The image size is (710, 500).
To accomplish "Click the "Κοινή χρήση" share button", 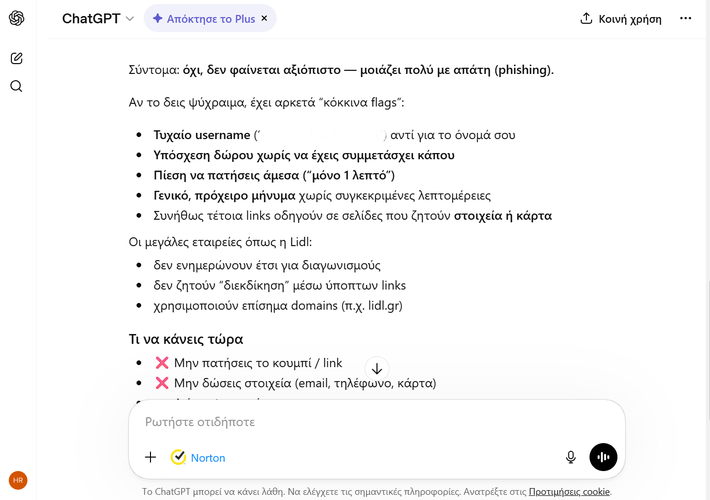I will 621,18.
